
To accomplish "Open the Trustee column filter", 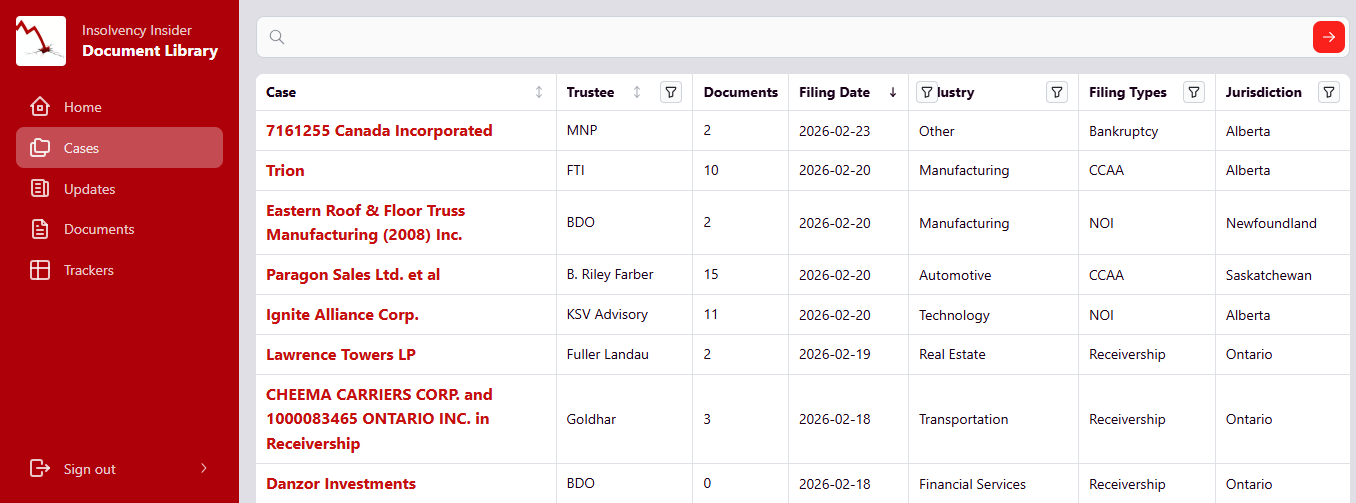I will pyautogui.click(x=671, y=92).
